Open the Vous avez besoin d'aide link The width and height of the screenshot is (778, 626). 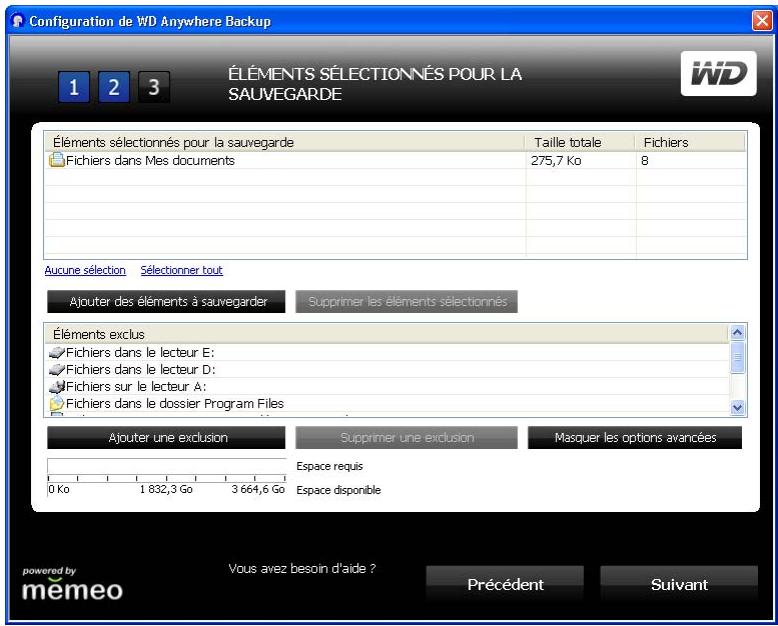(302, 568)
